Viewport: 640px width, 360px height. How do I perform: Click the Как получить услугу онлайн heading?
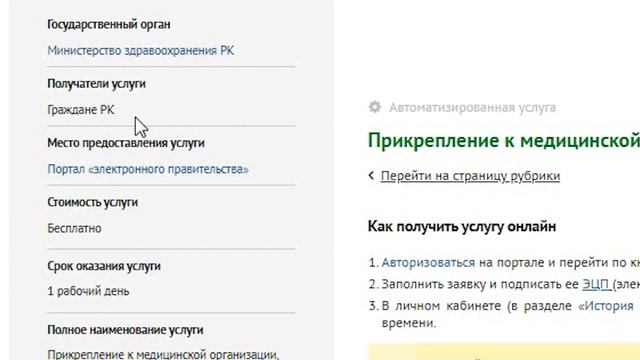pos(462,226)
